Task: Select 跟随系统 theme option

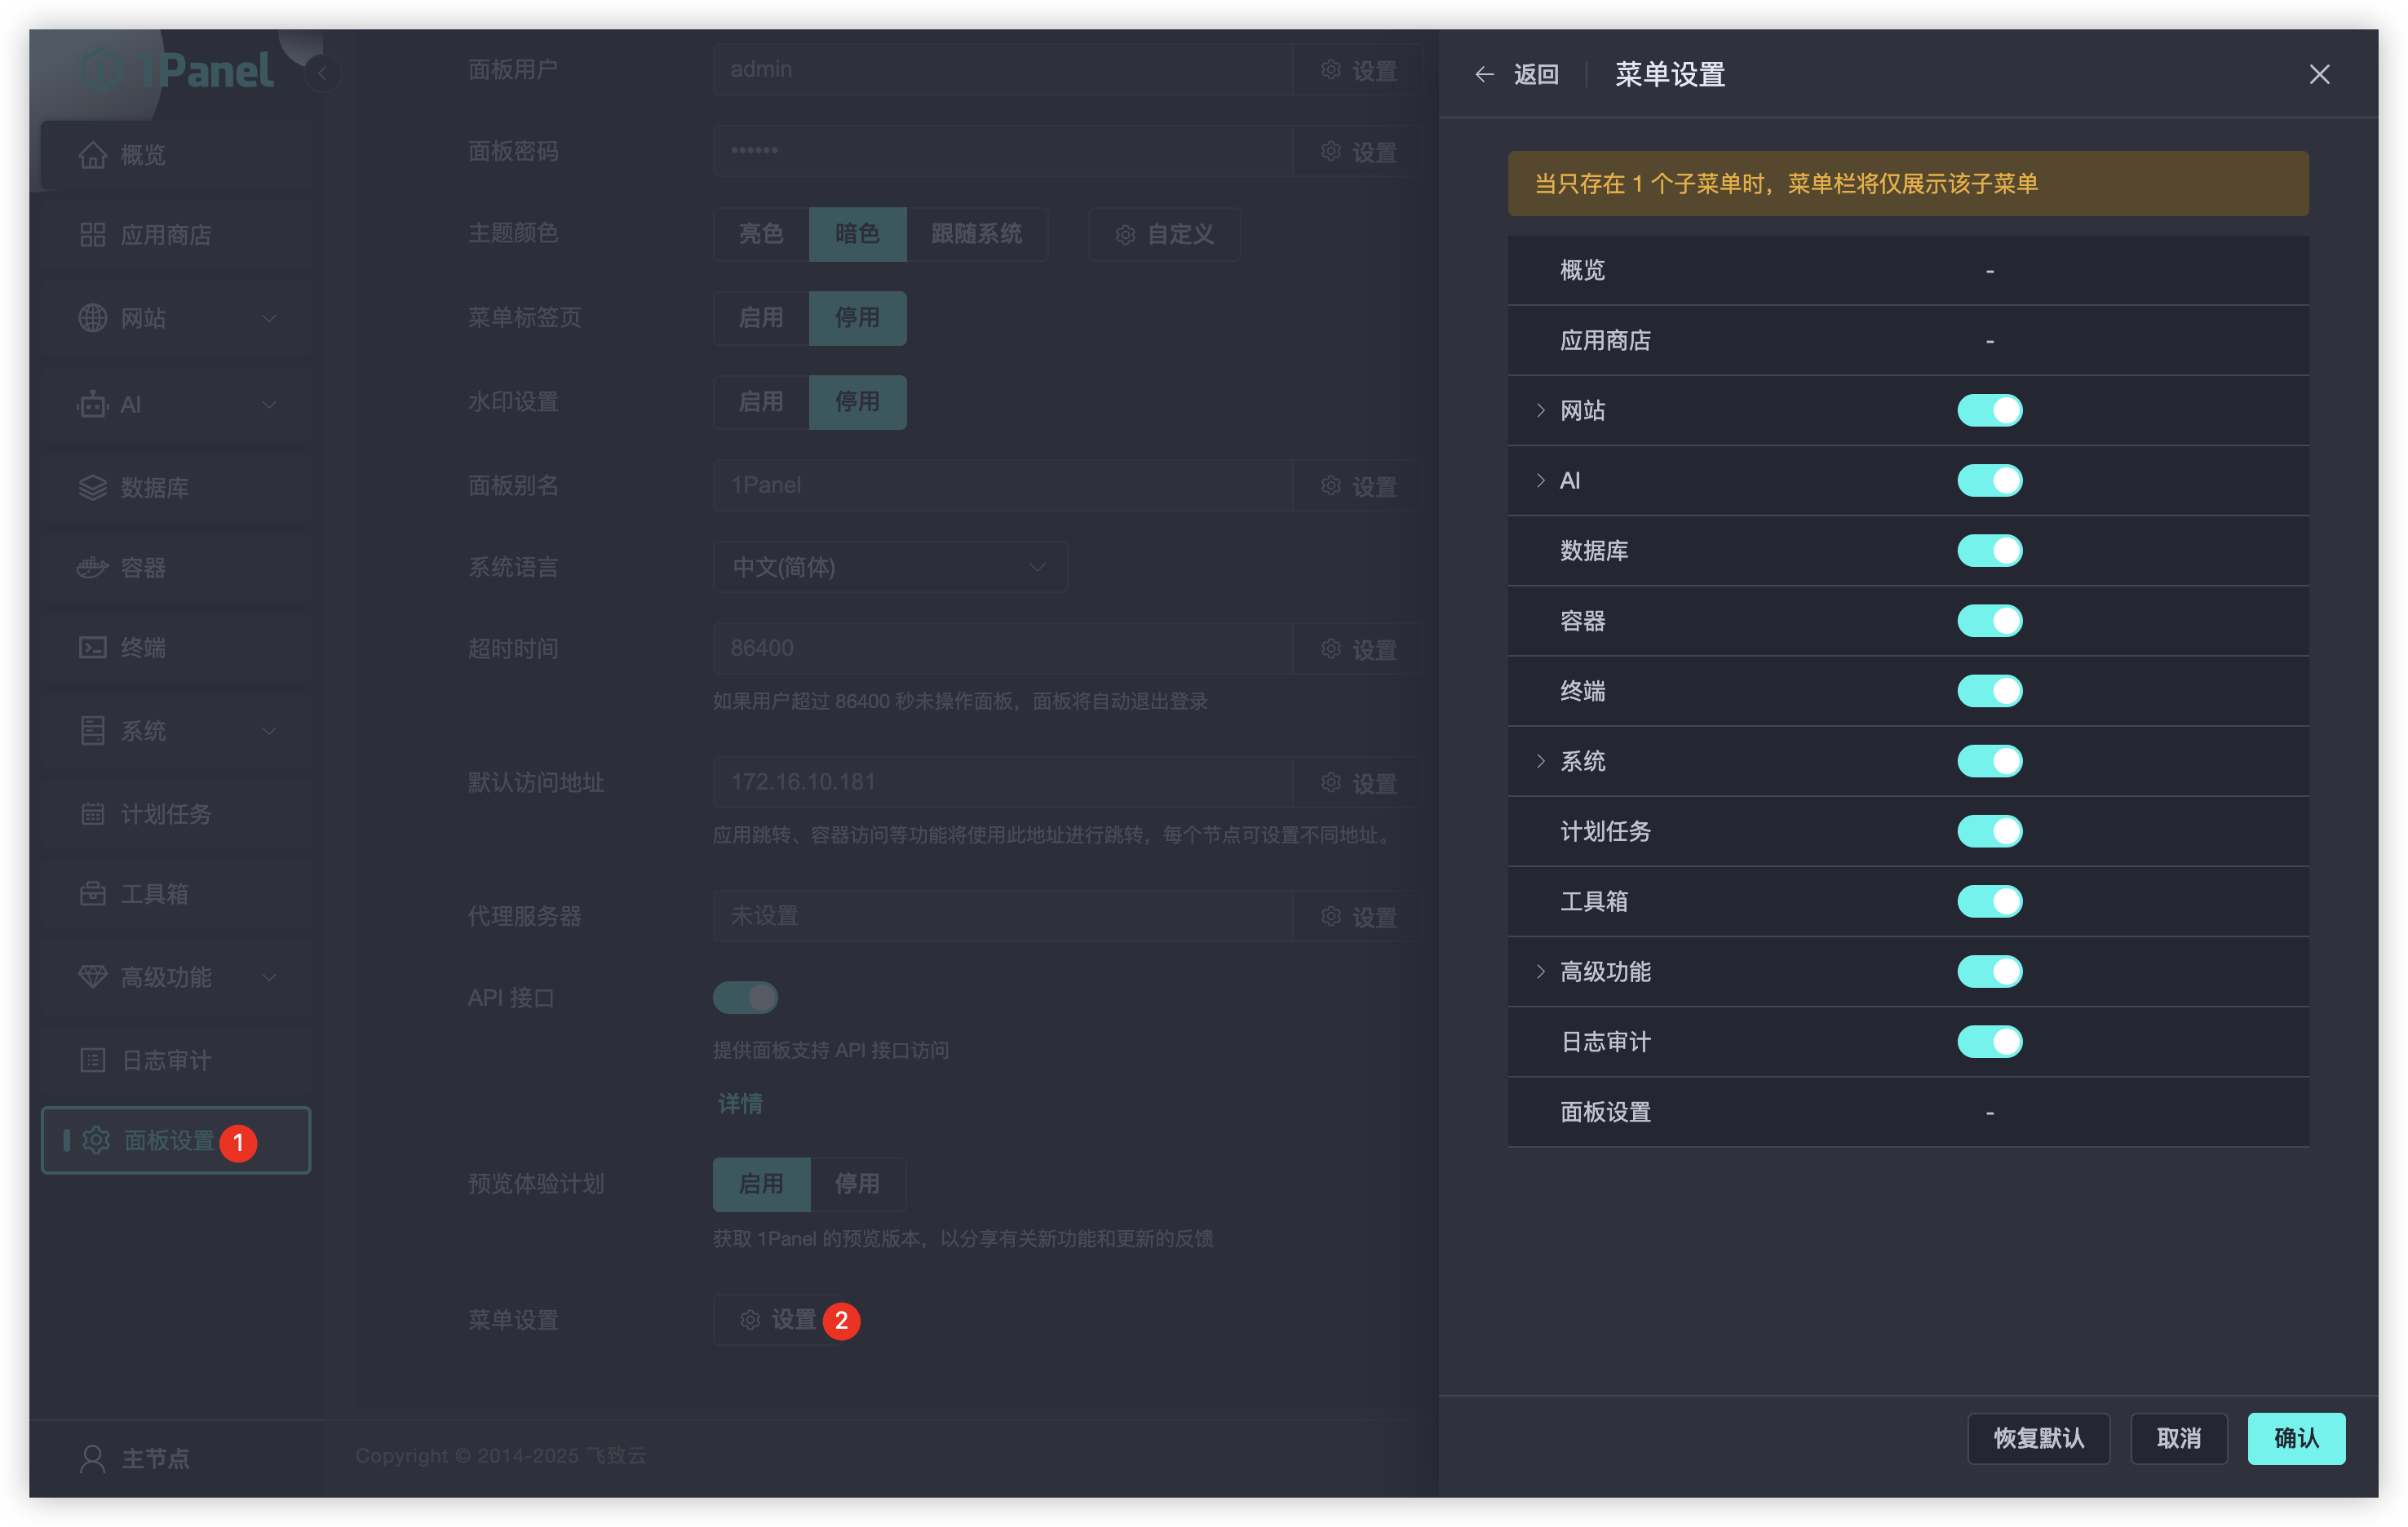Action: (x=977, y=234)
